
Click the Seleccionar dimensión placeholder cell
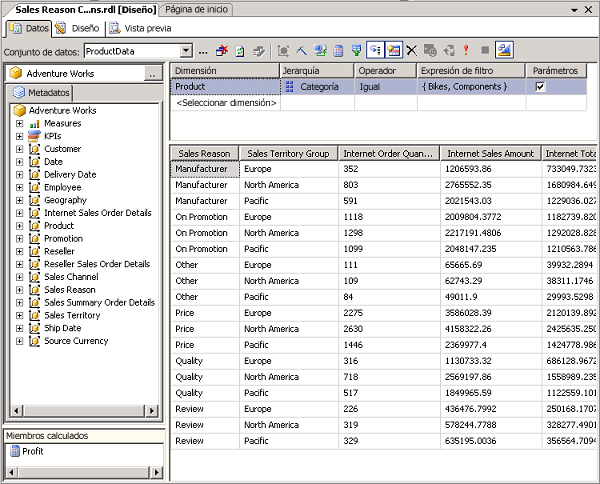(225, 103)
